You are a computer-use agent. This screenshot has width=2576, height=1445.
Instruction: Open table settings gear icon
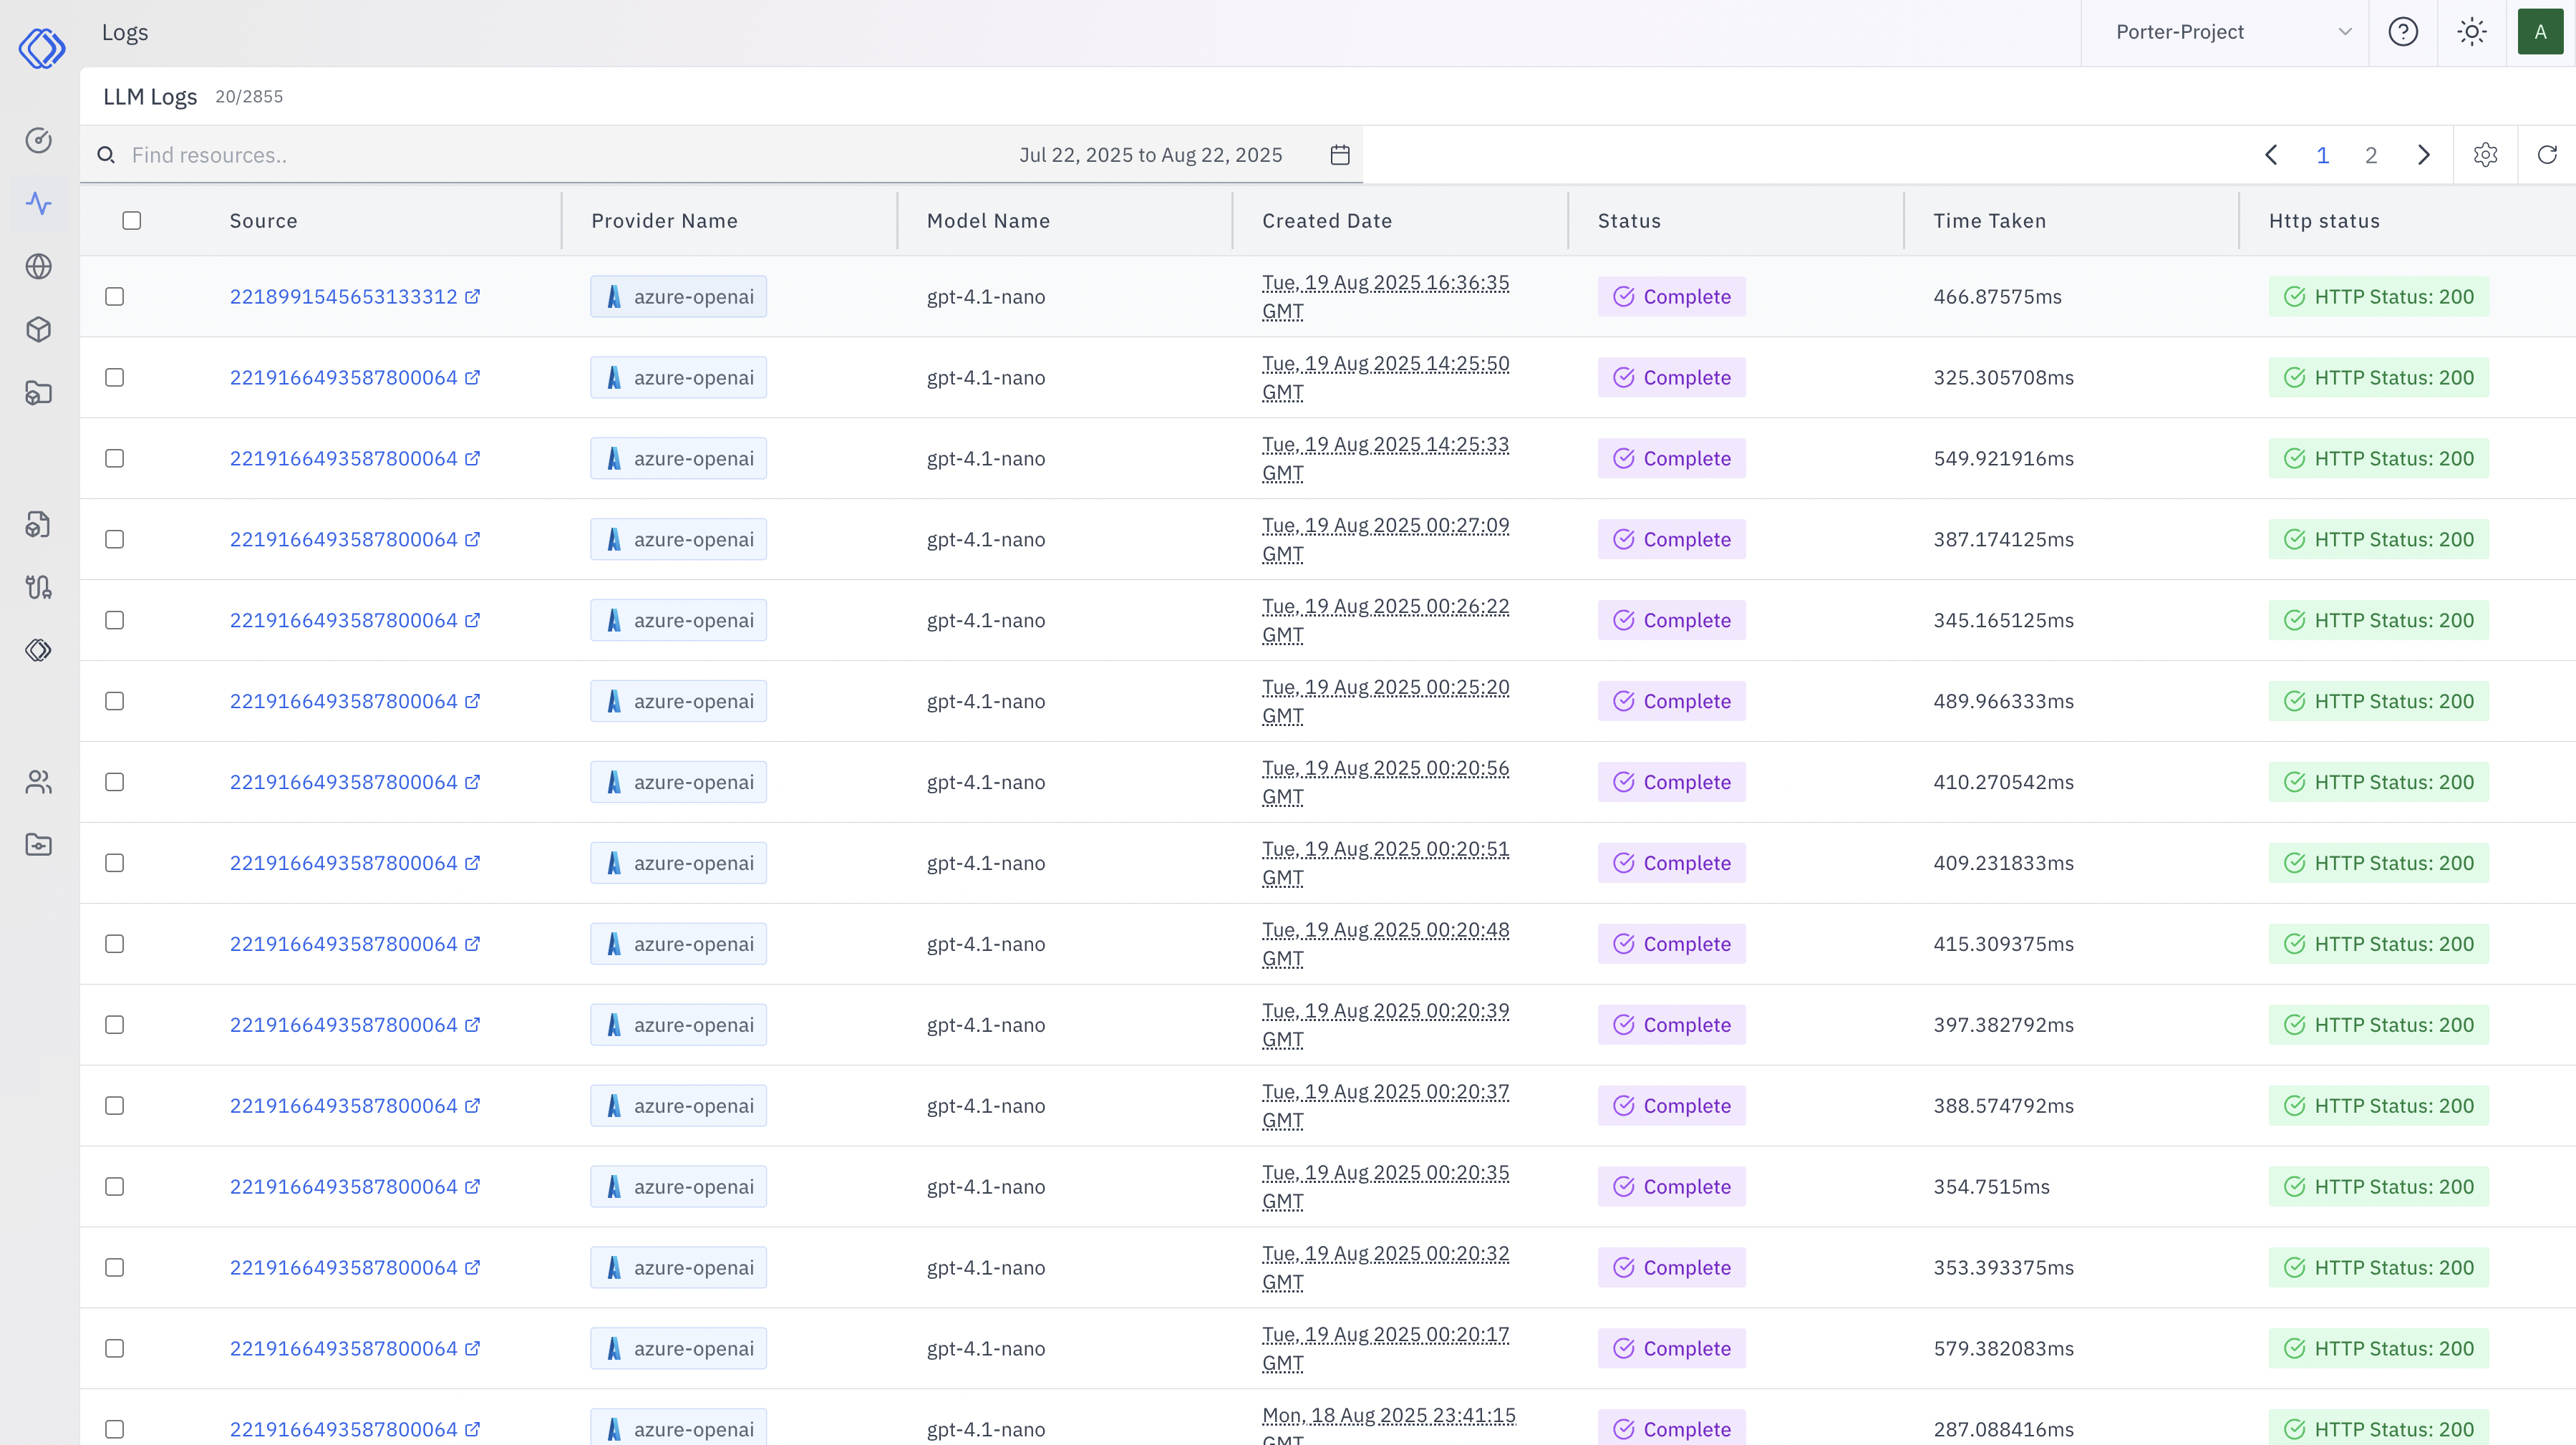[2485, 154]
